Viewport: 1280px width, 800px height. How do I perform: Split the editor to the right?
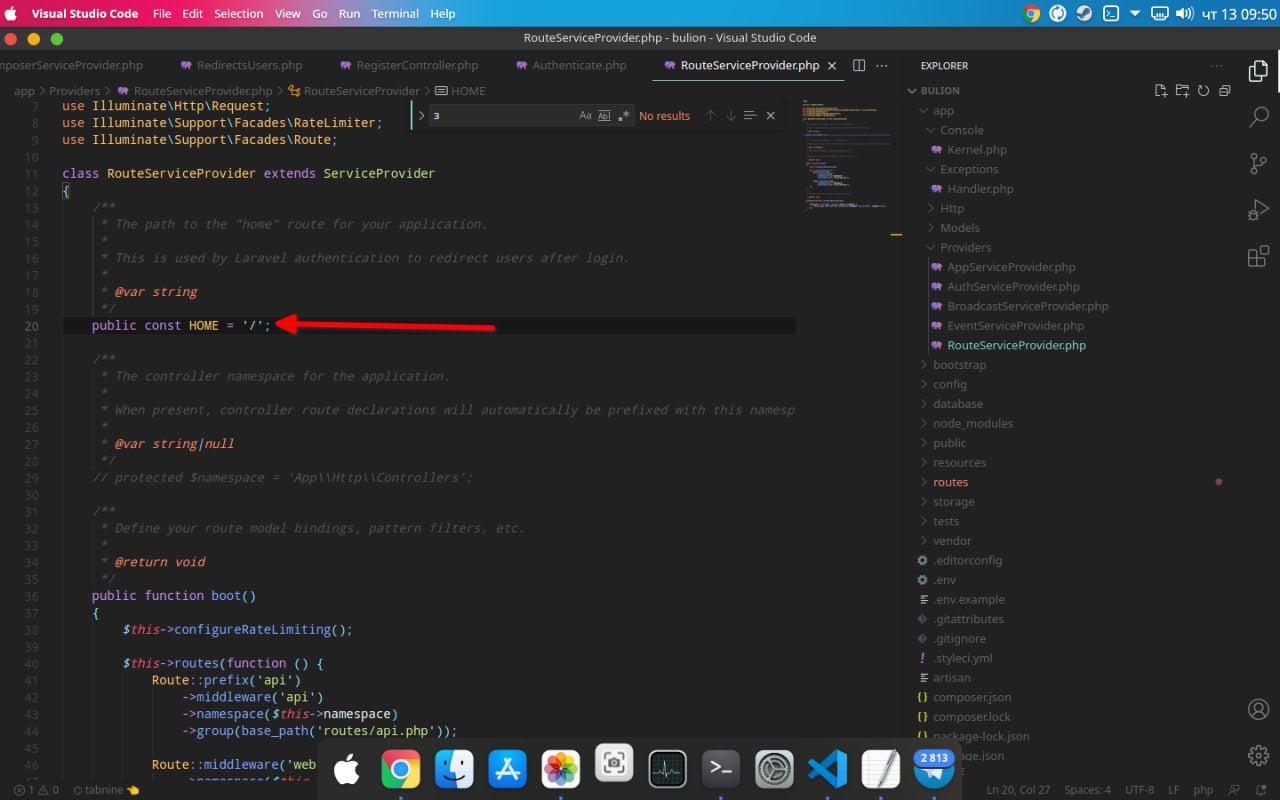tap(859, 66)
